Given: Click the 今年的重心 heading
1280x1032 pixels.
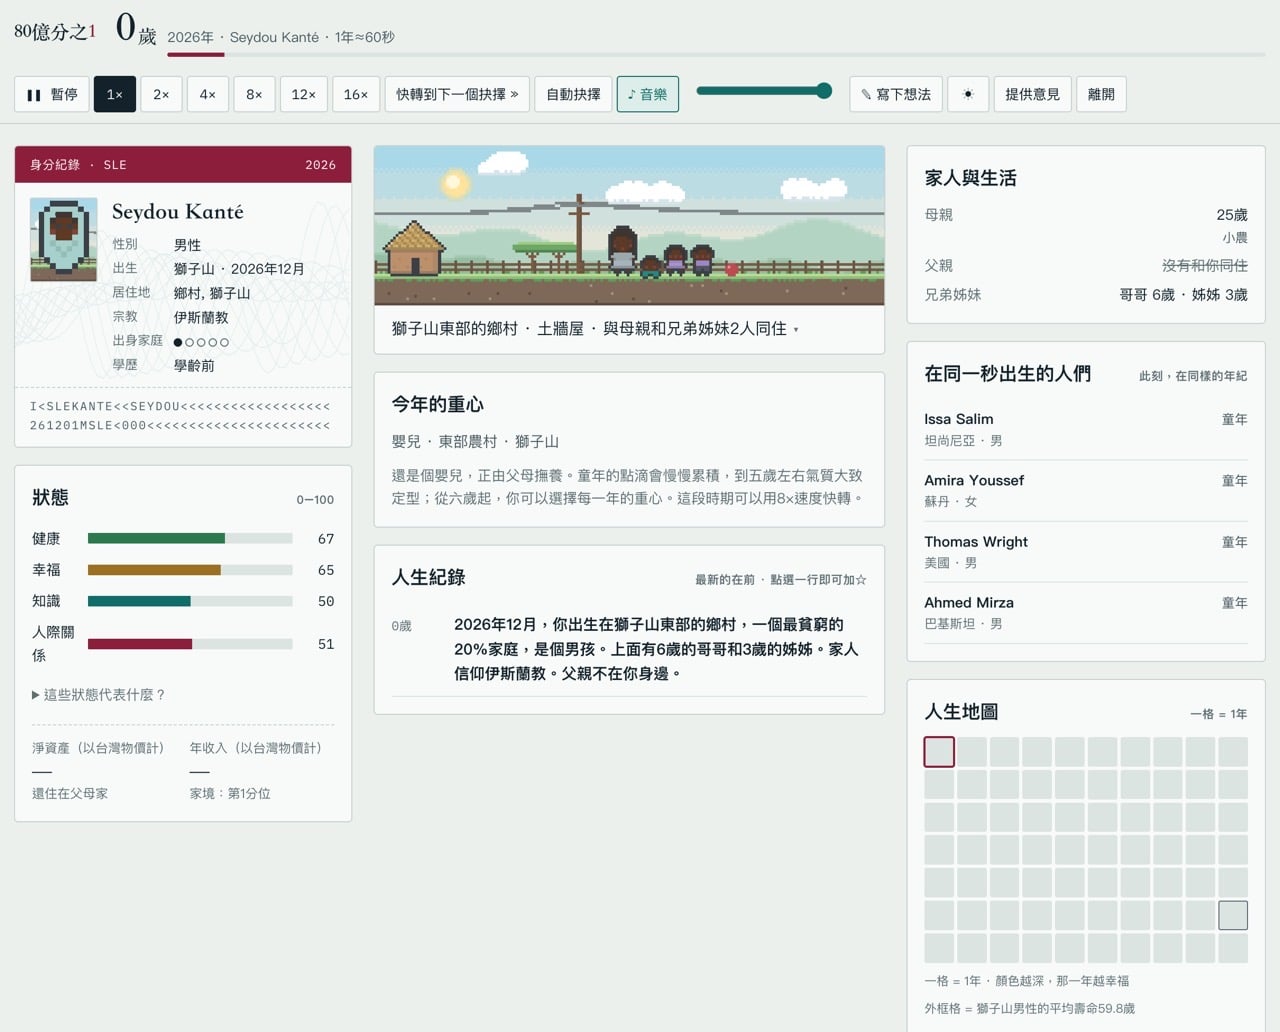Looking at the screenshot, I should click(x=438, y=404).
